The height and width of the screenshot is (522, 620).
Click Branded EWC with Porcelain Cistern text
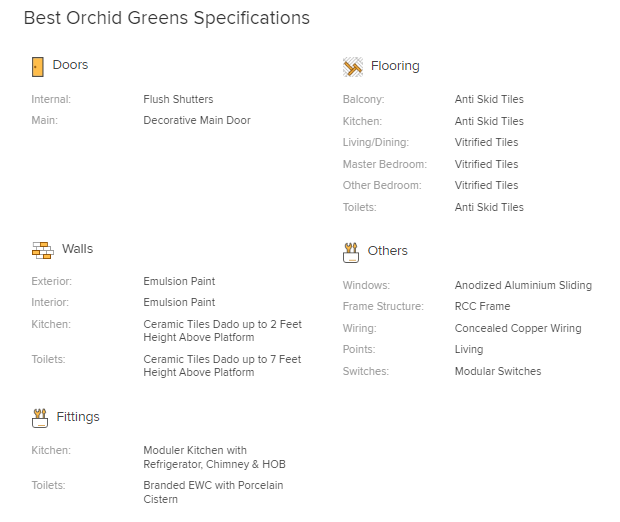(x=213, y=492)
